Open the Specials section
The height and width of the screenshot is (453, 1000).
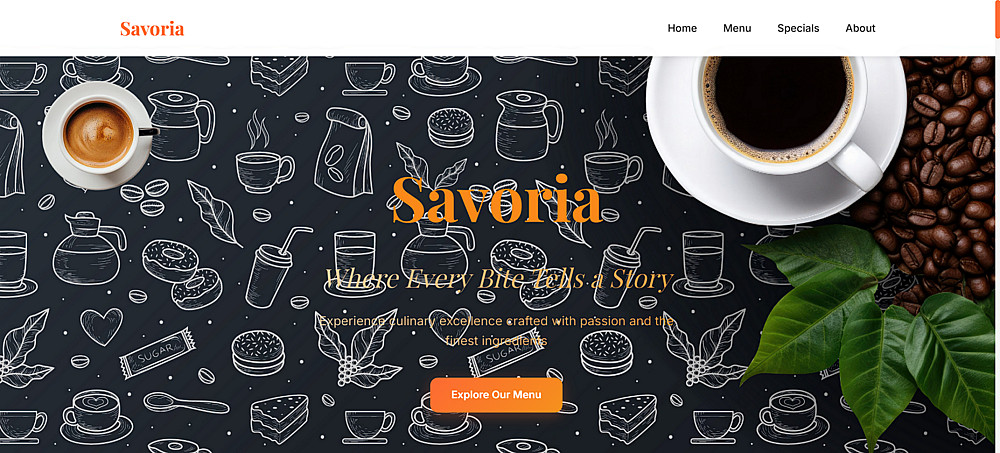coord(798,28)
